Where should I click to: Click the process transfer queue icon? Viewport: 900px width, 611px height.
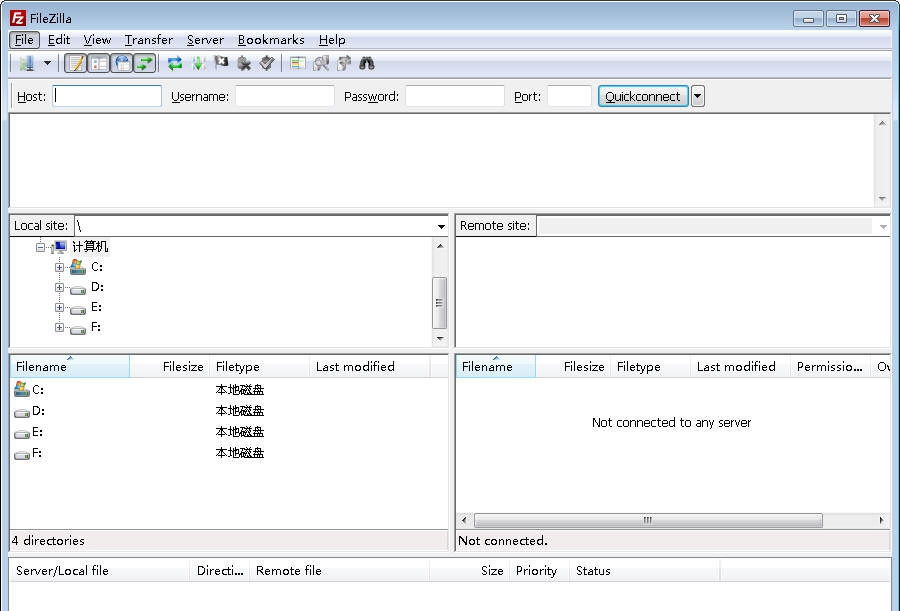click(196, 62)
